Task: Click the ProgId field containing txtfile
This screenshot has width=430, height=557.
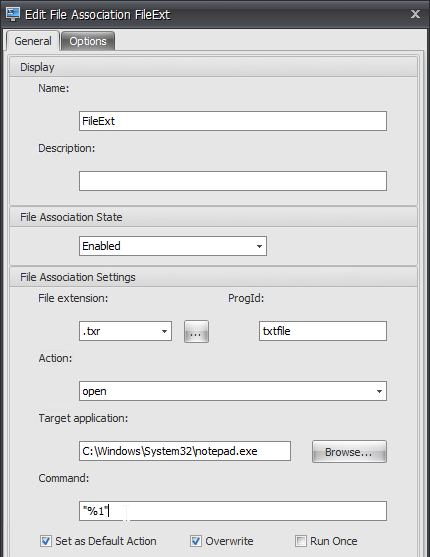Action: click(323, 331)
